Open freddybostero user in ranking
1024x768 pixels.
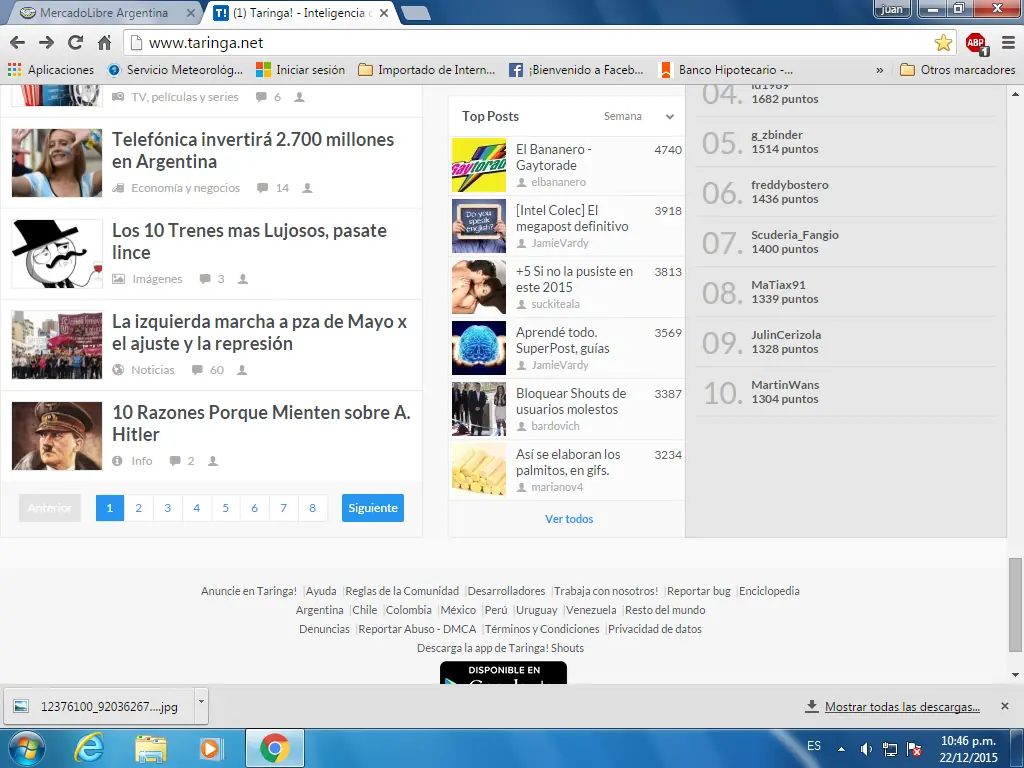click(790, 185)
